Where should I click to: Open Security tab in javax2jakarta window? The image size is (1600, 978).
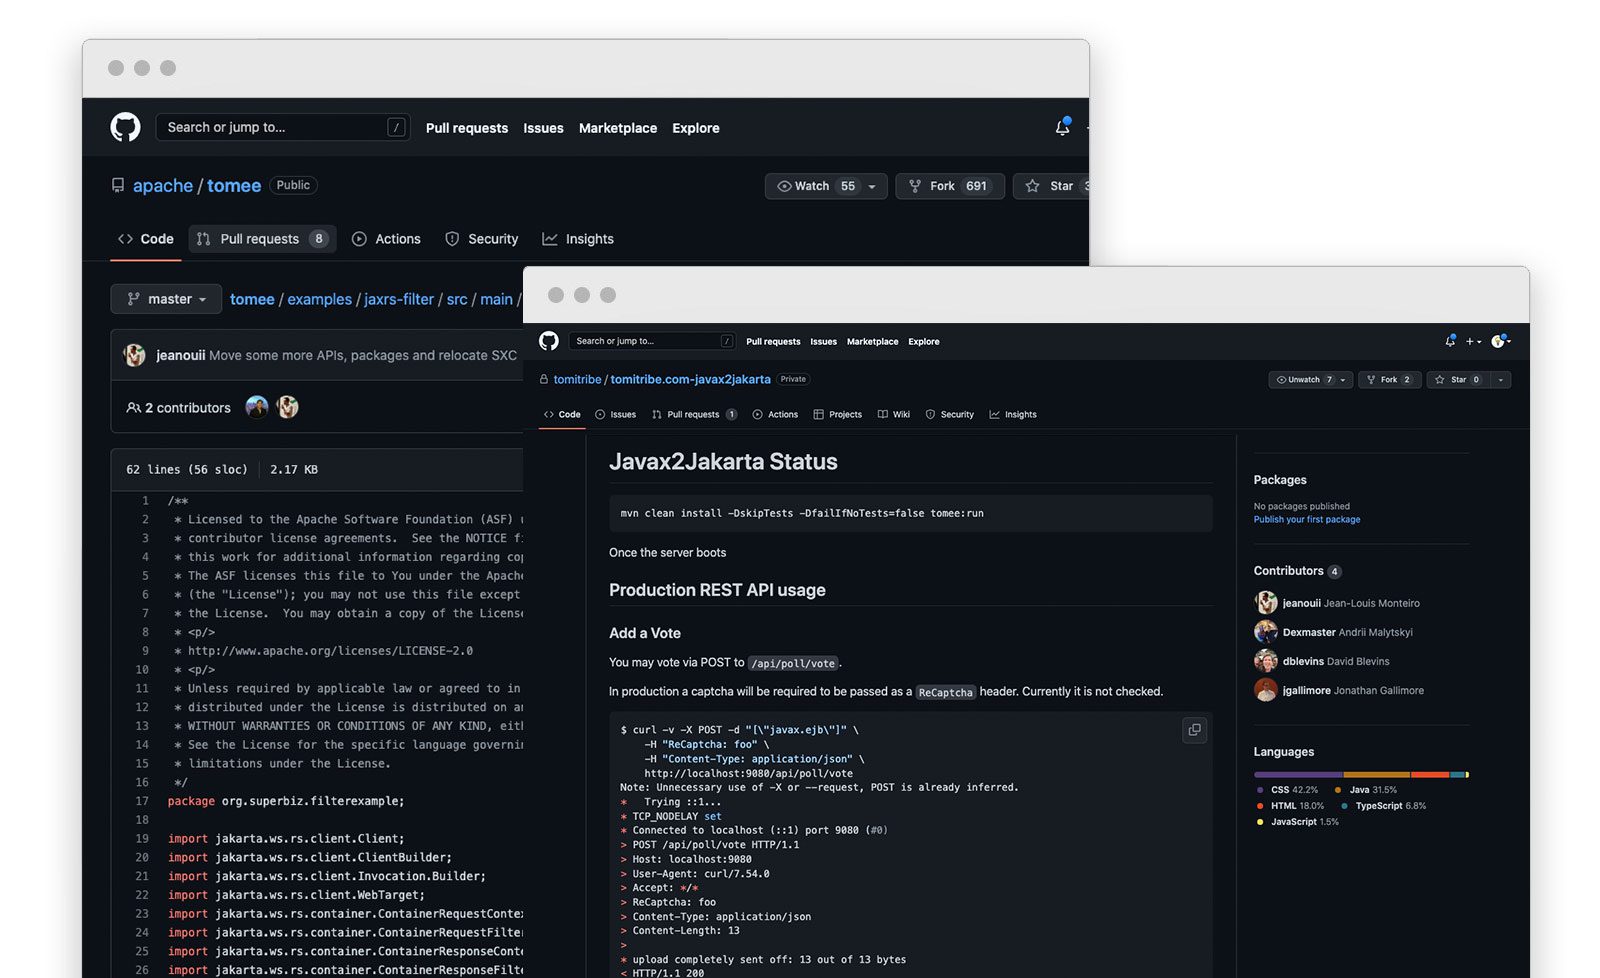click(x=950, y=414)
